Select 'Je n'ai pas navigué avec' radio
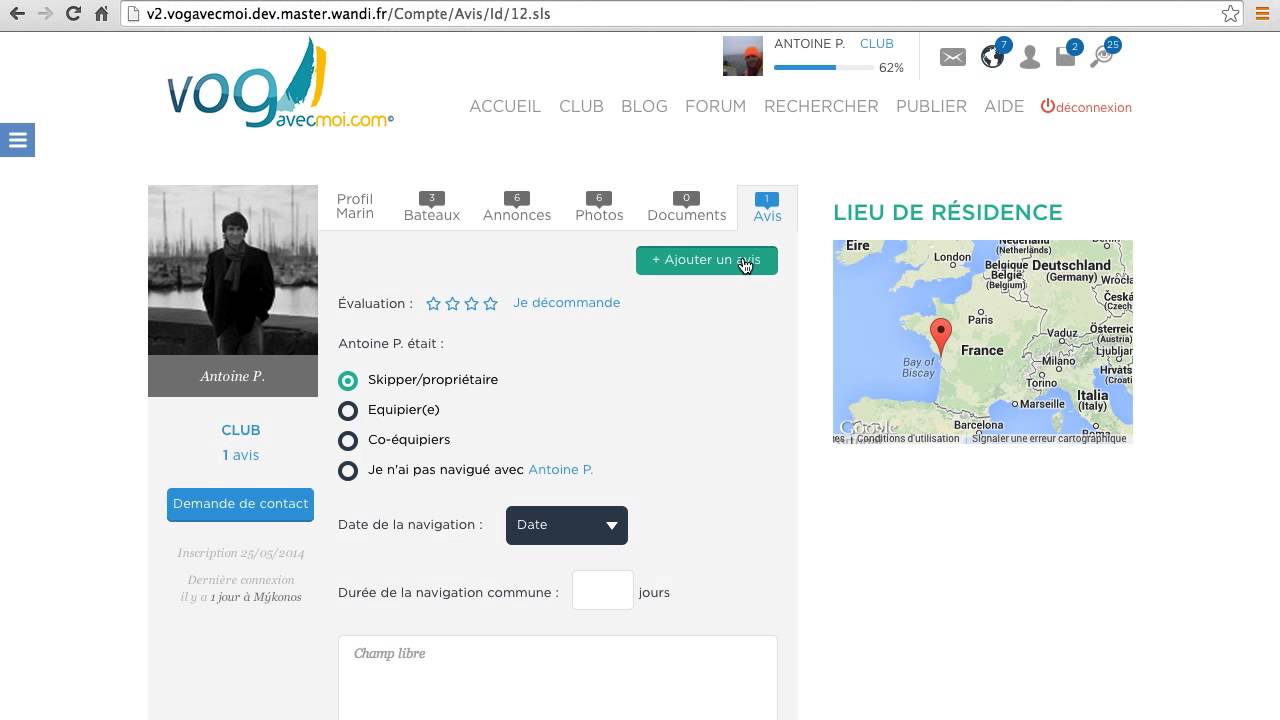 [x=348, y=471]
